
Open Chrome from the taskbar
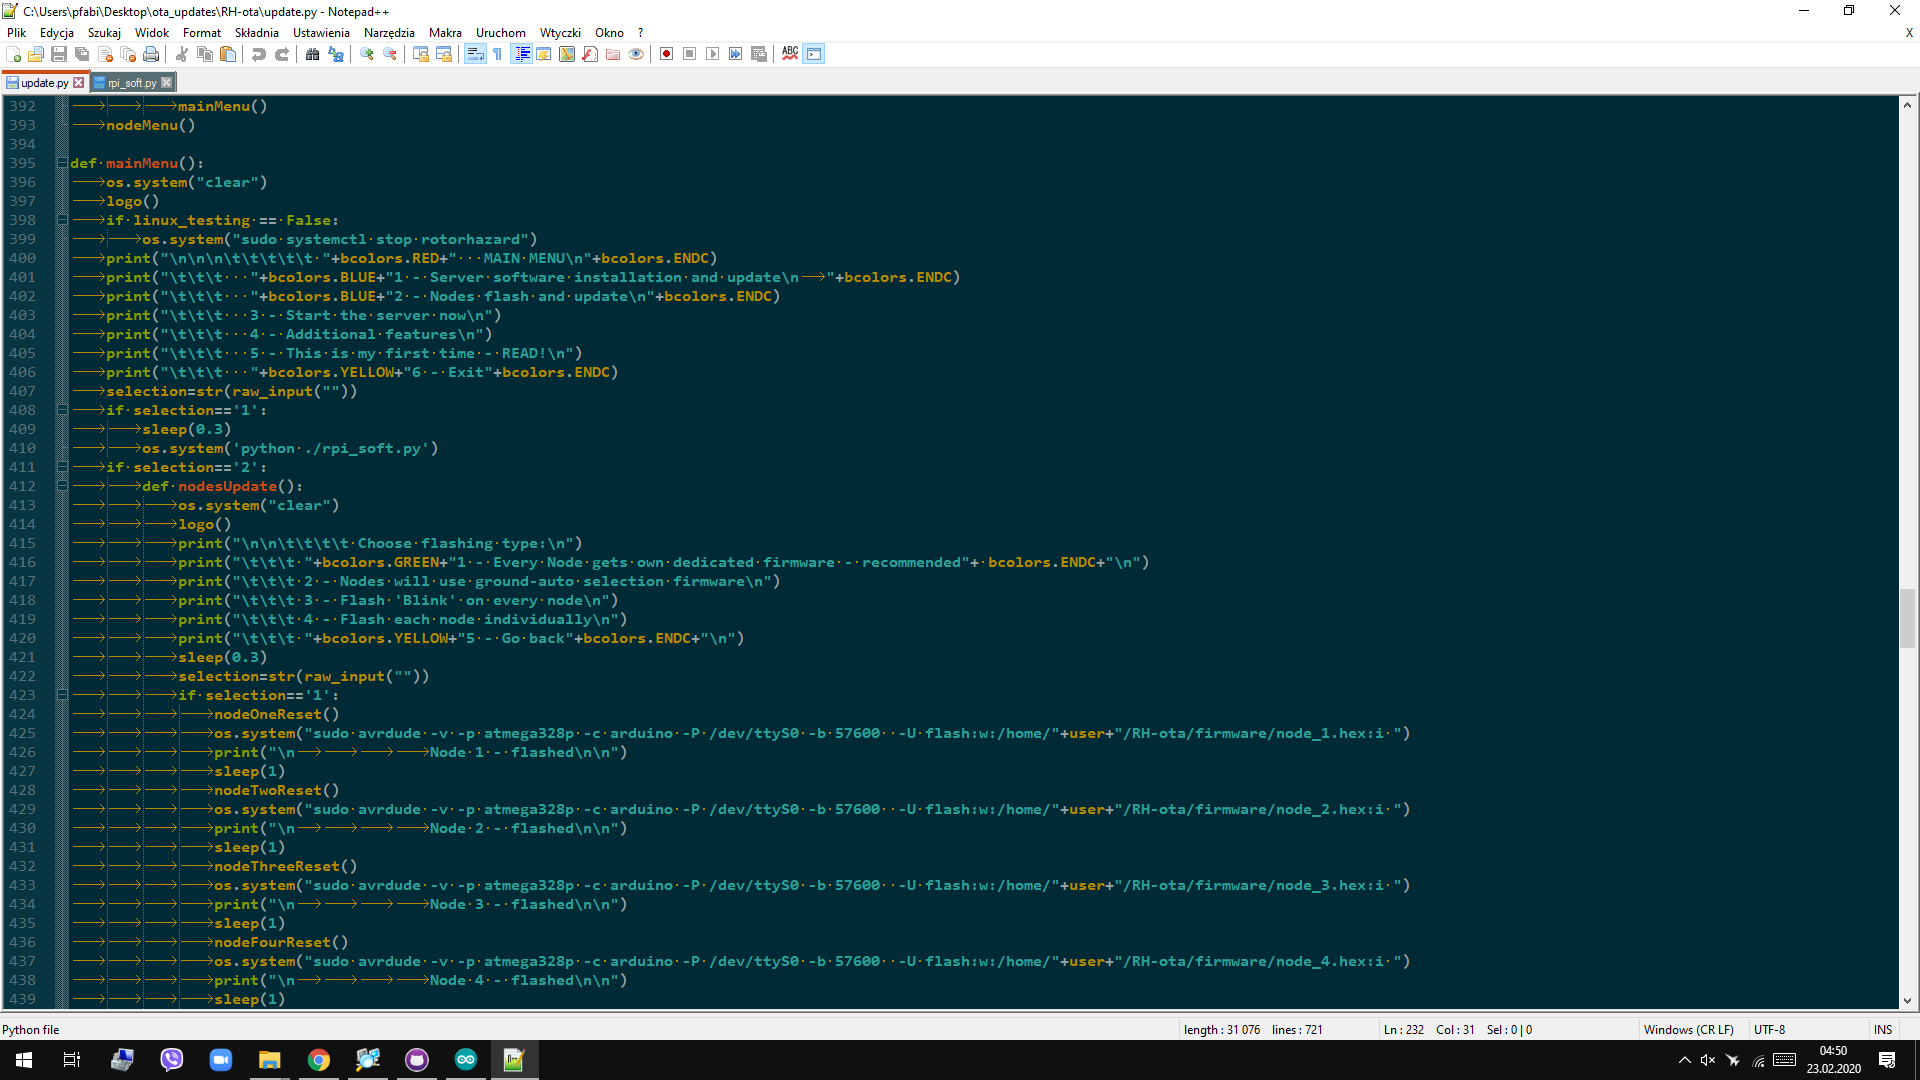319,1060
